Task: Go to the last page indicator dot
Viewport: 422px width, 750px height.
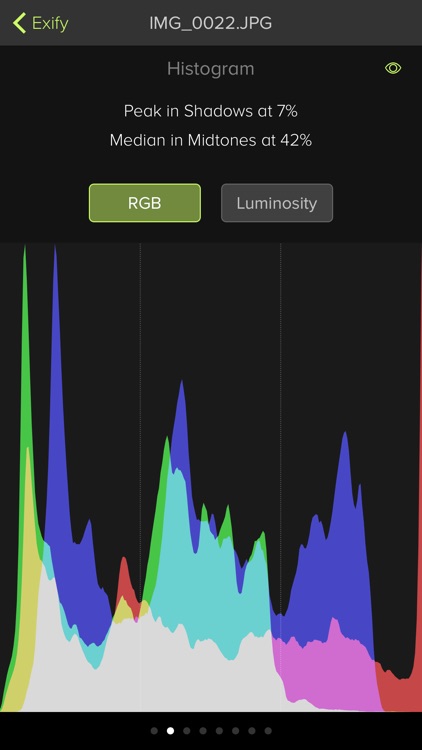Action: [268, 730]
